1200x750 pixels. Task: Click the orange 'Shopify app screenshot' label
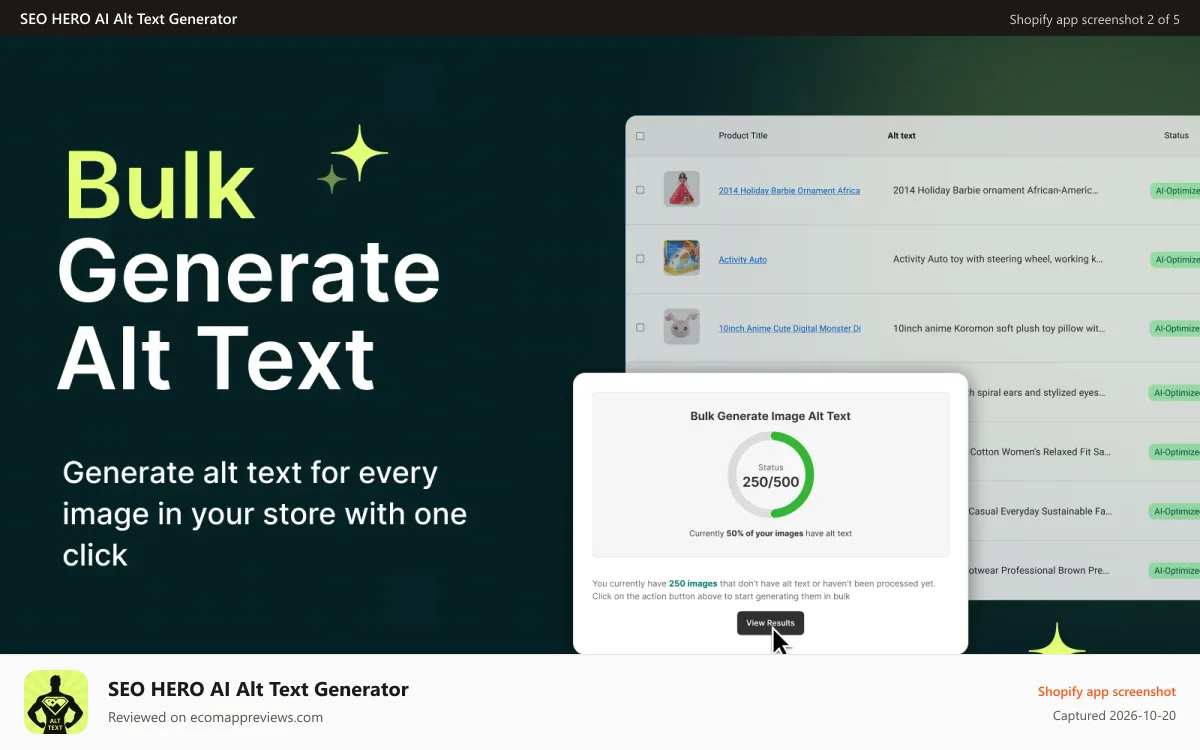1107,691
